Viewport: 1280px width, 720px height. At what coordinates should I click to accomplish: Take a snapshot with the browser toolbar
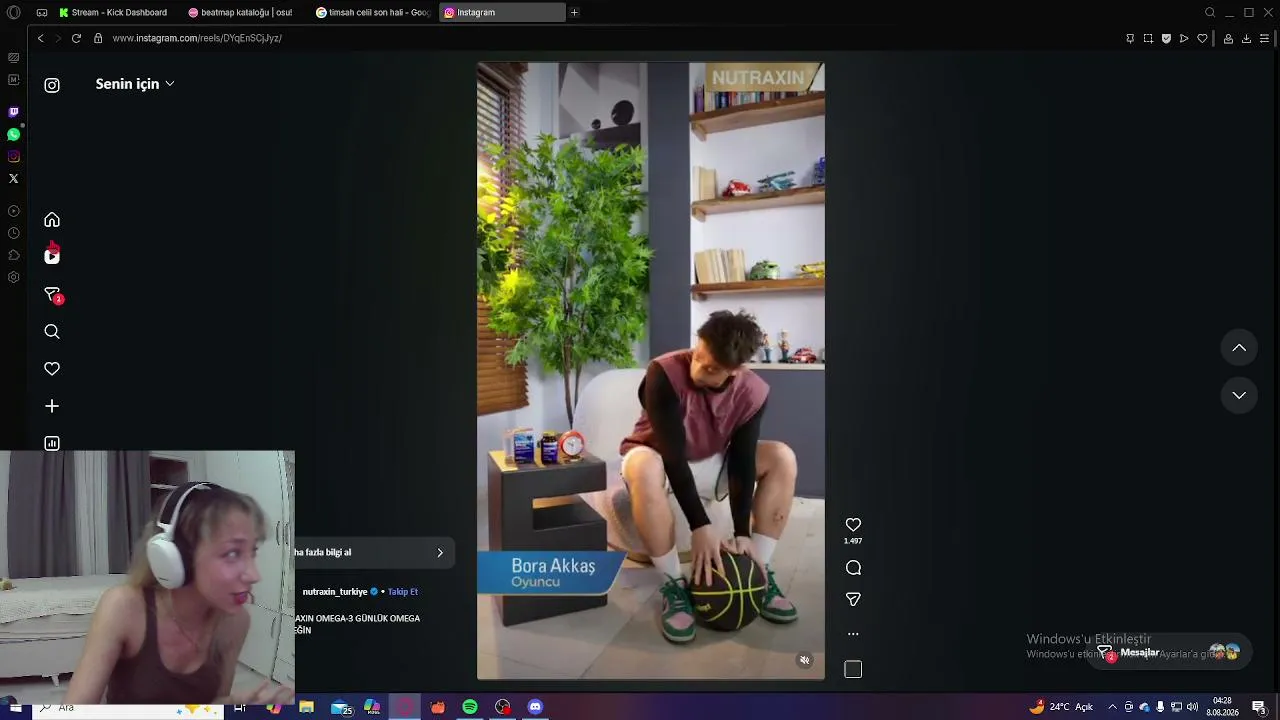tap(1148, 38)
